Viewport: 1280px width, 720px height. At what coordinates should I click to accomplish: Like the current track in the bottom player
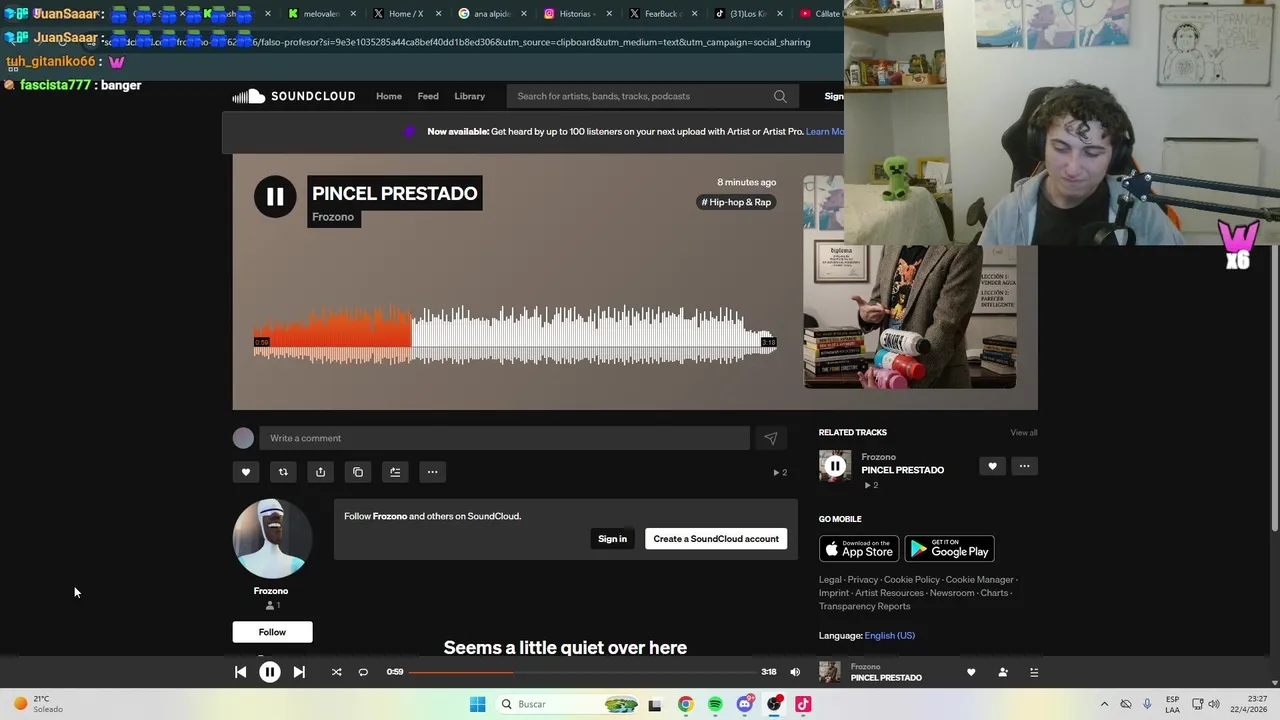(x=971, y=672)
